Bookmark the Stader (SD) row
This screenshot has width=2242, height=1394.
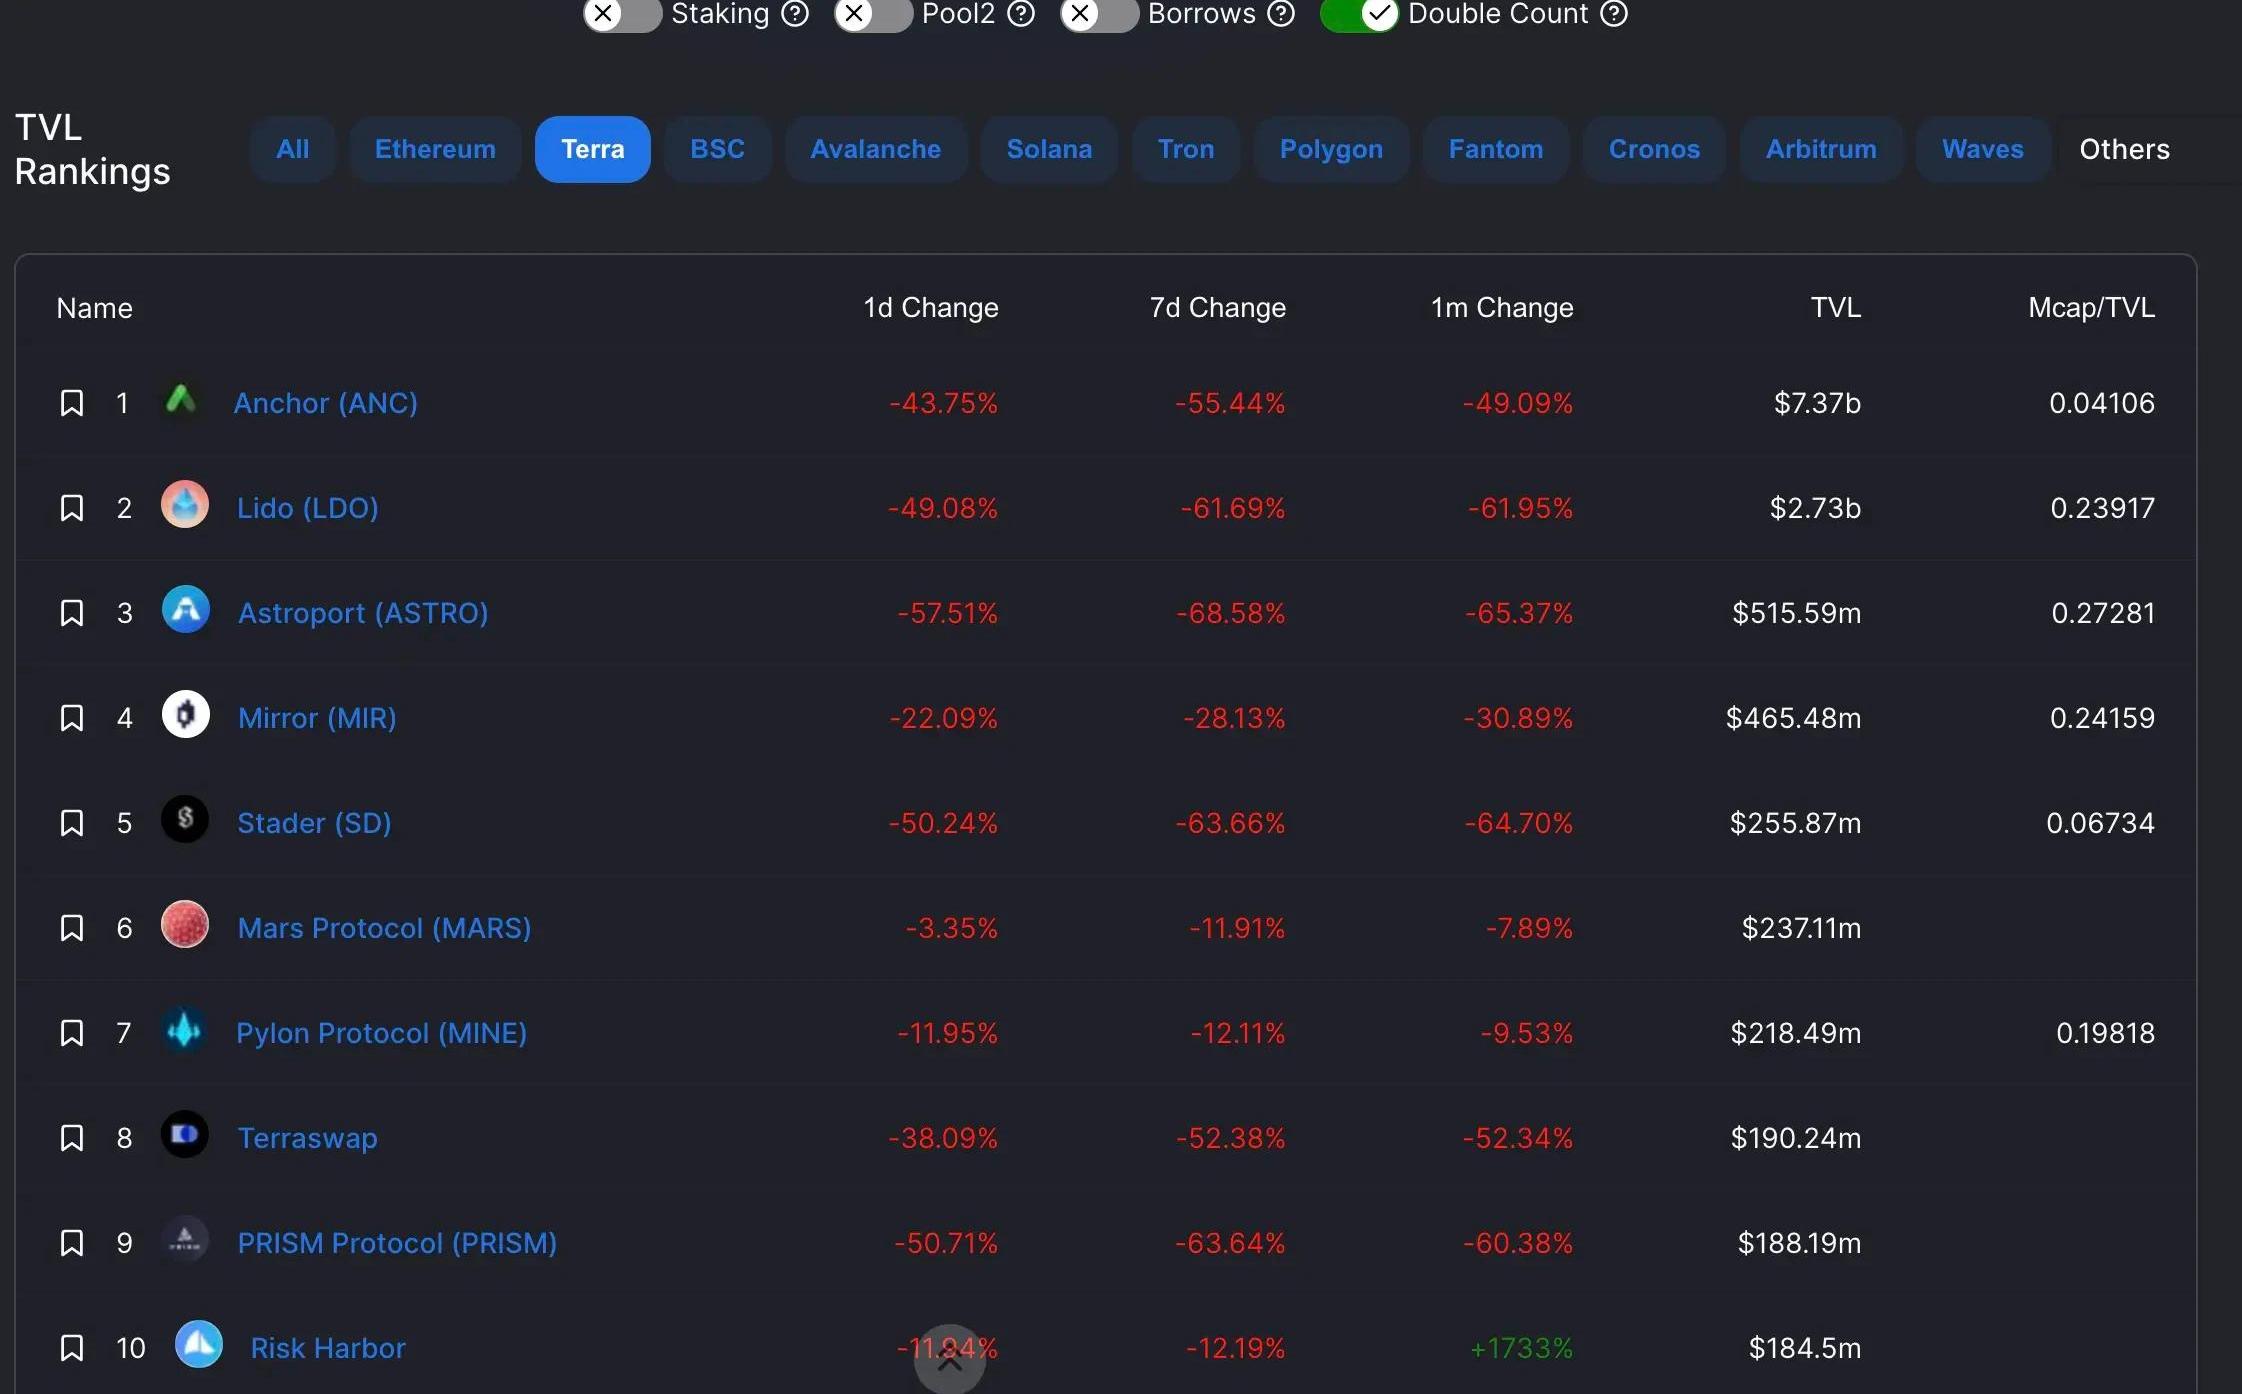click(x=72, y=823)
